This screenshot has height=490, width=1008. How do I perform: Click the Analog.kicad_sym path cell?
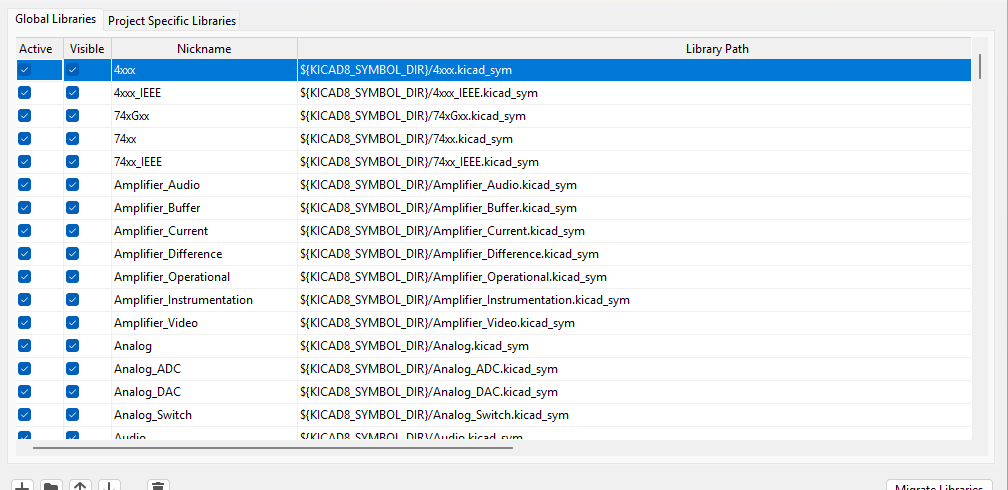coord(634,346)
